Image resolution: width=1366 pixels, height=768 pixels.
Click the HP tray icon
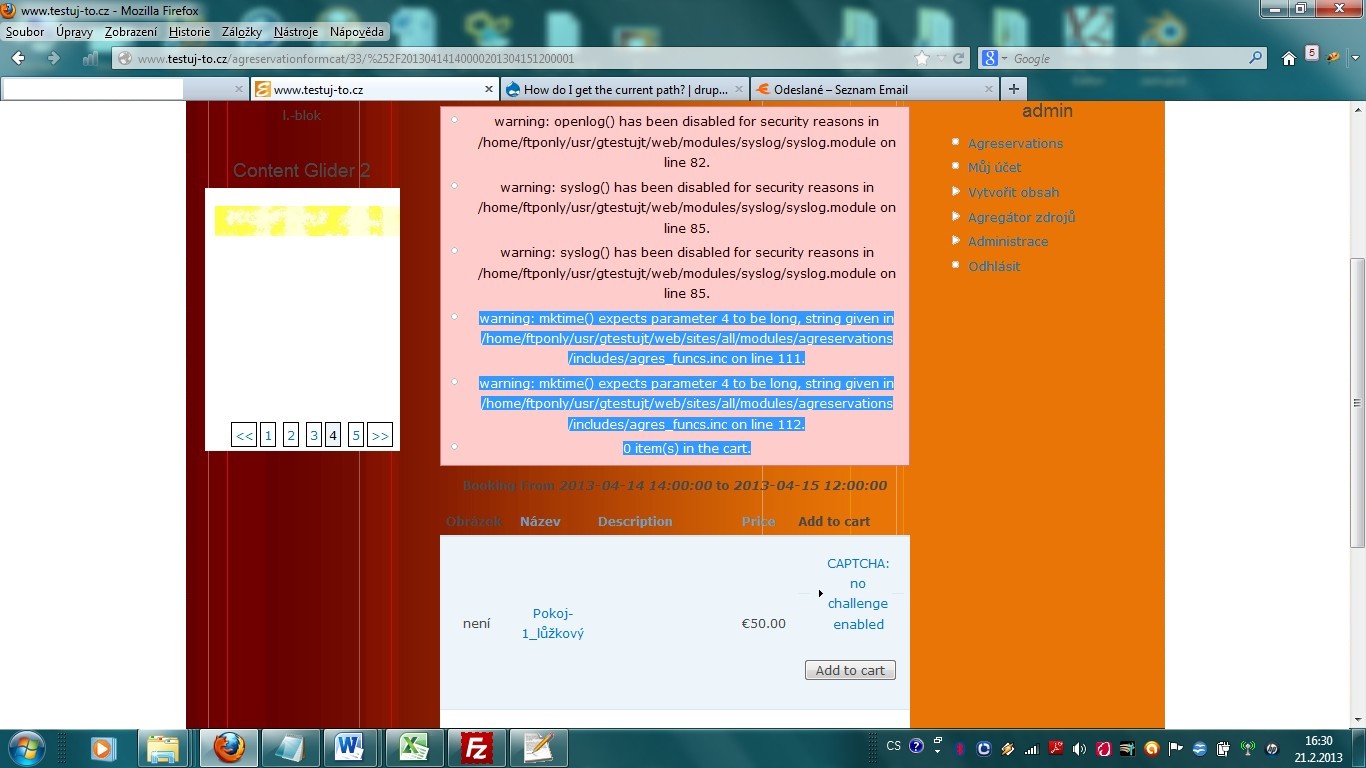tap(1271, 748)
